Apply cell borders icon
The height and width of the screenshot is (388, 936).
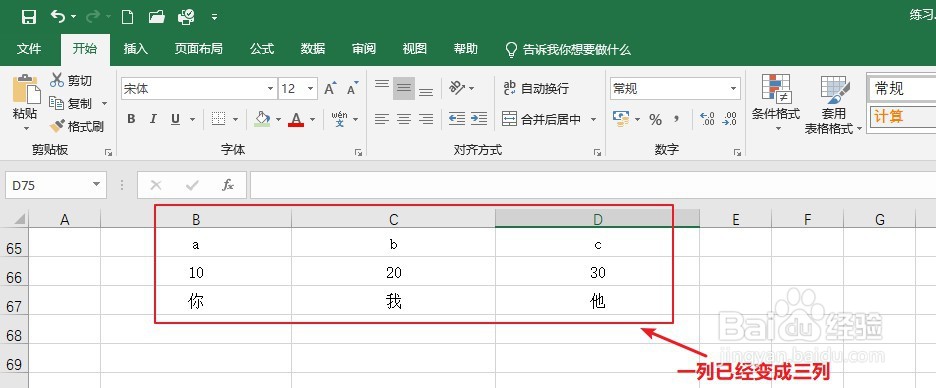218,119
